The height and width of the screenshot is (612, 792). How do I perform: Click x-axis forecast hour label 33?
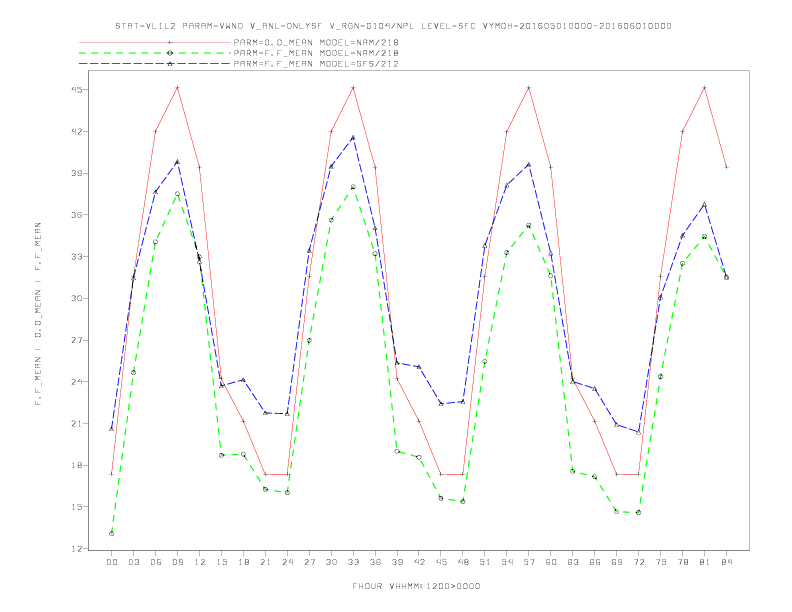pyautogui.click(x=353, y=562)
